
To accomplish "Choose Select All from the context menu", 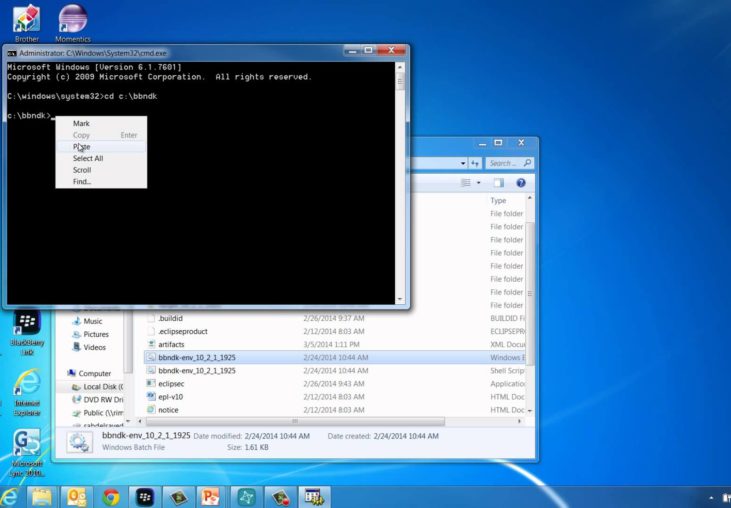I will tap(88, 159).
